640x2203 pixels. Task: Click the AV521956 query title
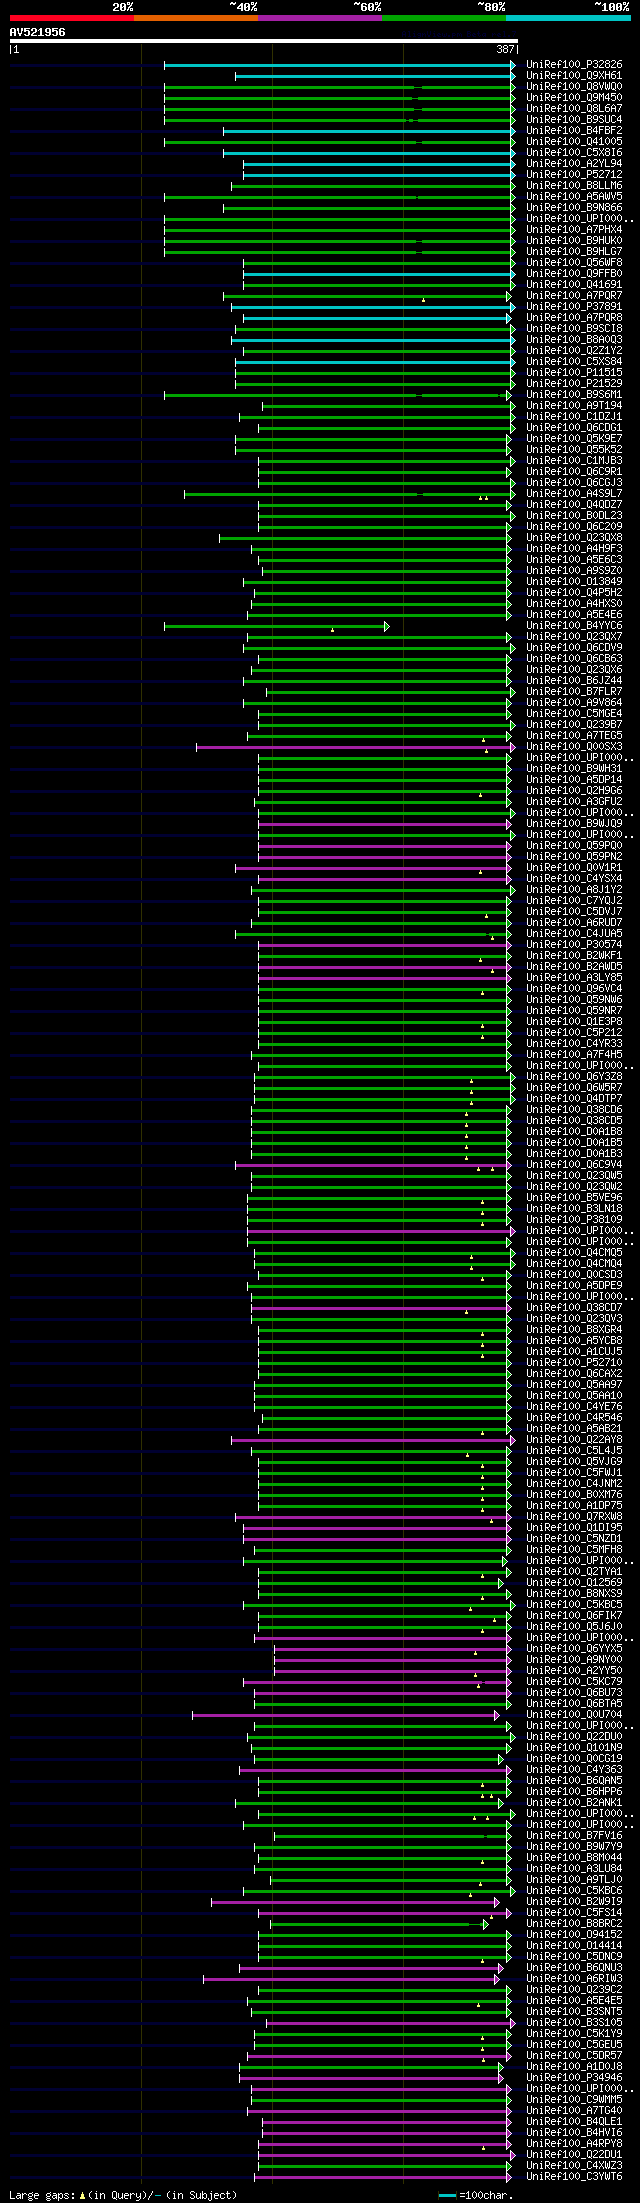[38, 32]
